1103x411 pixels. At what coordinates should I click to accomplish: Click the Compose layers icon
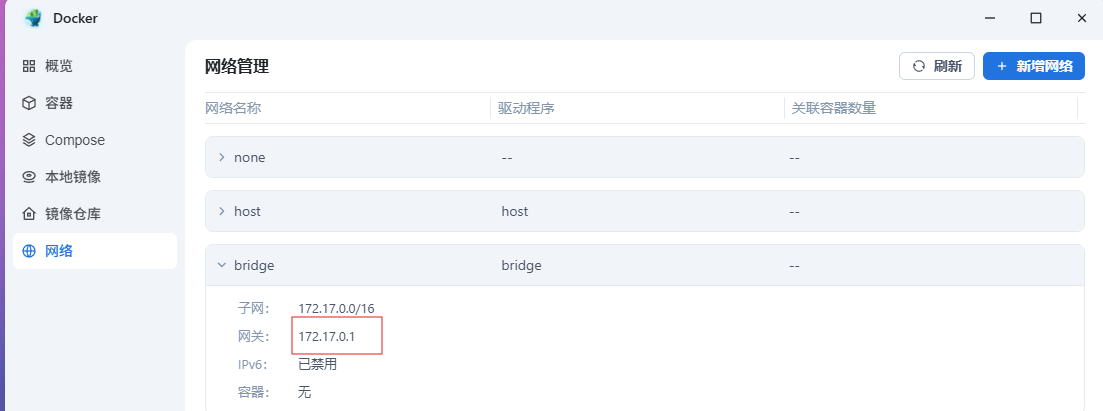pyautogui.click(x=29, y=140)
